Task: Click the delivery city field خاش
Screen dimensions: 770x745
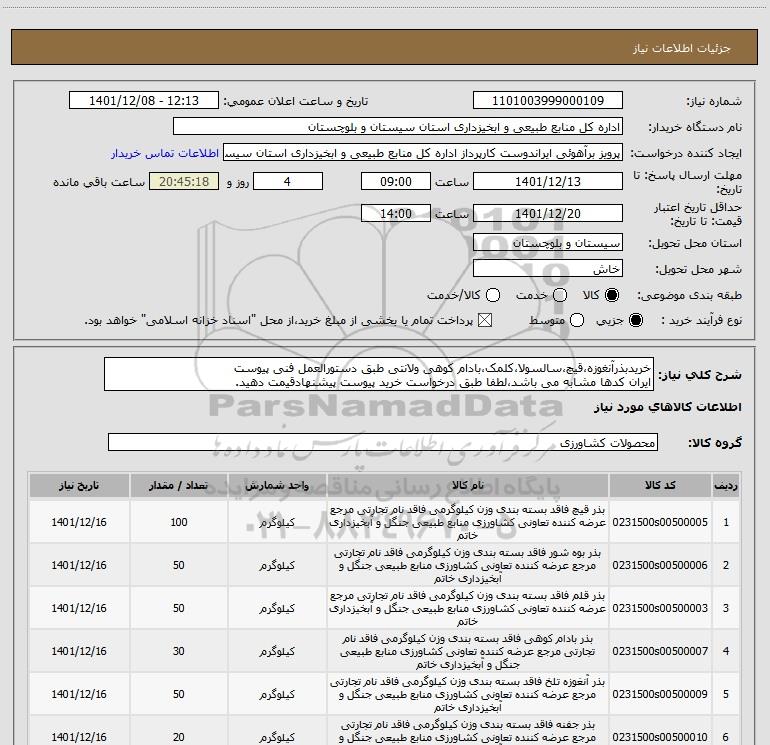Action: coord(548,269)
